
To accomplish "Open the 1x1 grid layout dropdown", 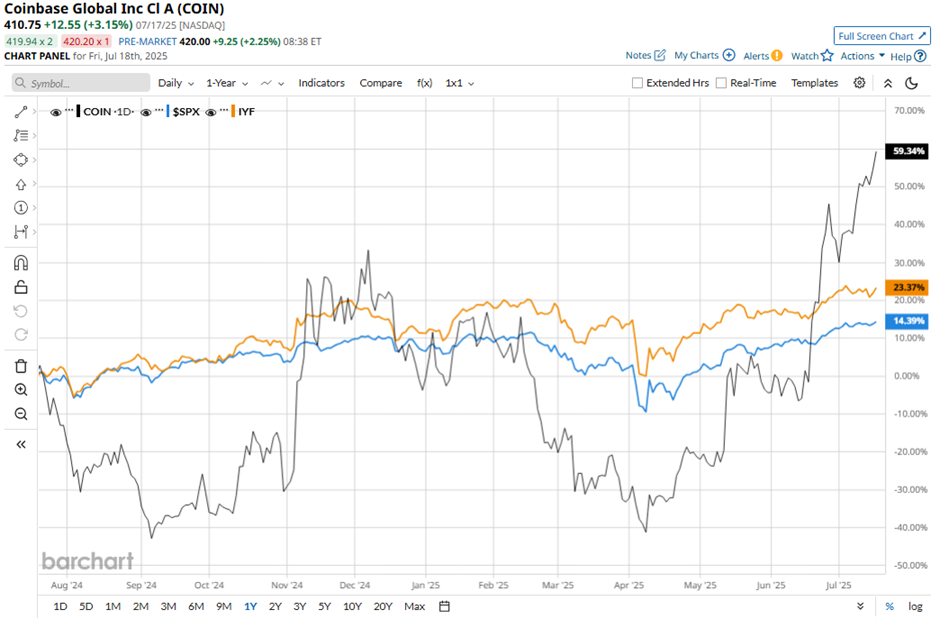I will tap(459, 83).
